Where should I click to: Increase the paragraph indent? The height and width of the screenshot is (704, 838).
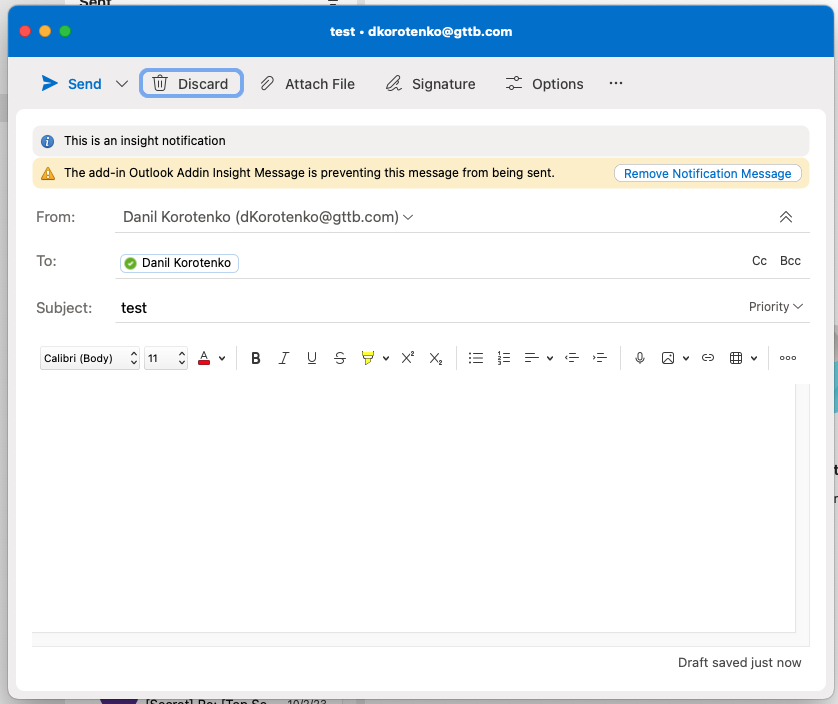coord(599,357)
